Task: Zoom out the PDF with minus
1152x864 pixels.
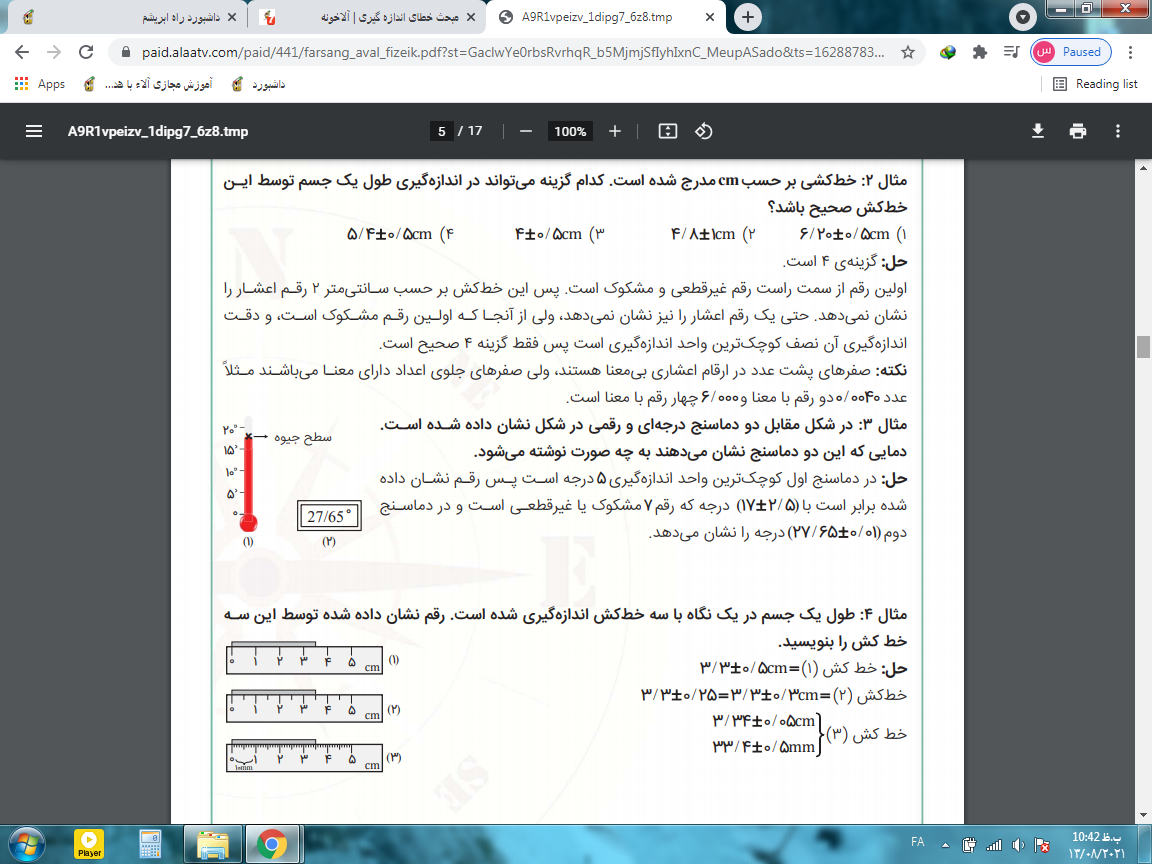Action: 525,132
